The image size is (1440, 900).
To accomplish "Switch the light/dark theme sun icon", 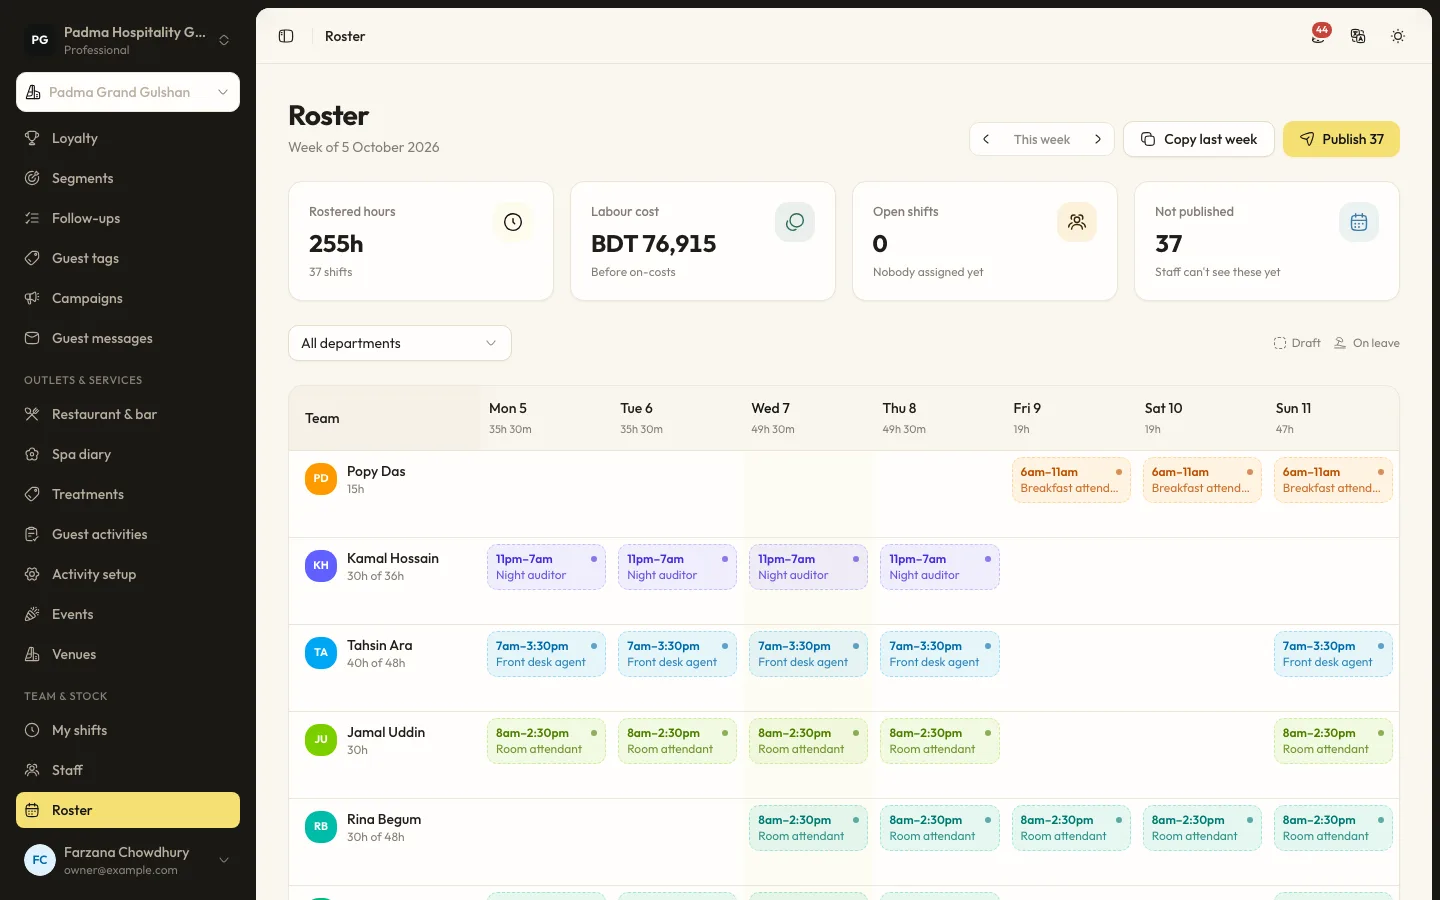I will [x=1398, y=36].
